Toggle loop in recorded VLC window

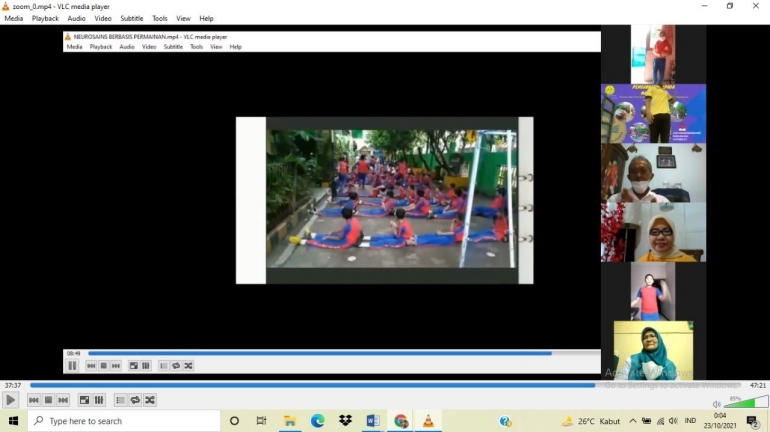pyautogui.click(x=176, y=366)
